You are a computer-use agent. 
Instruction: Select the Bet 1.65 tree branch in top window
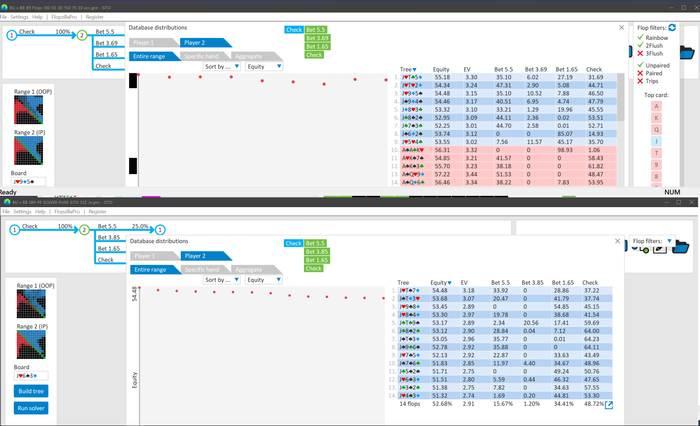pos(107,54)
